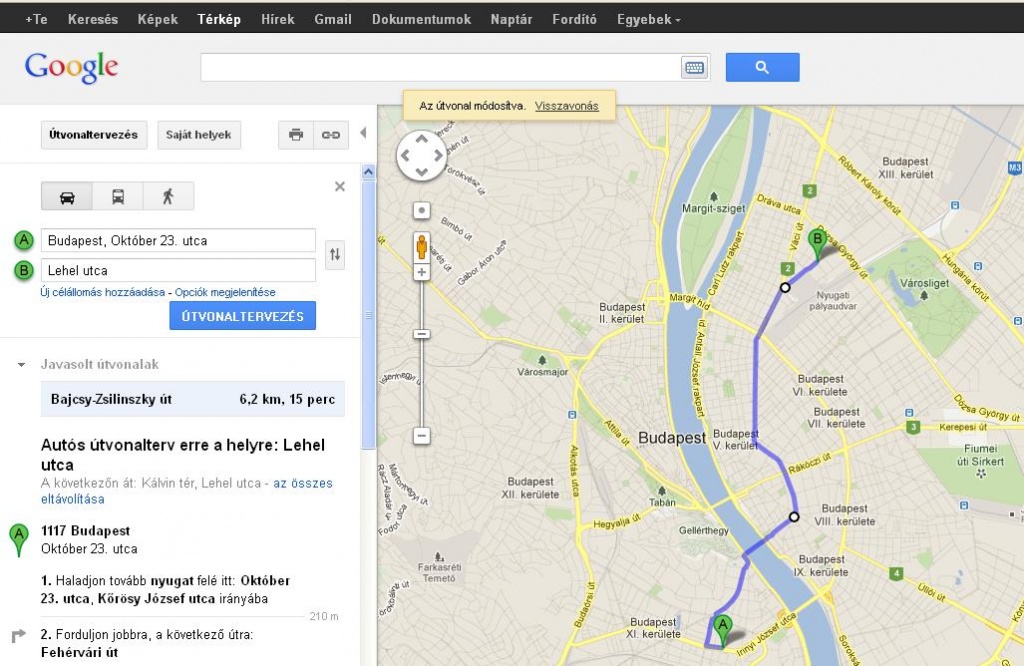Click the right-turn arrow icon at step 2

click(18, 635)
